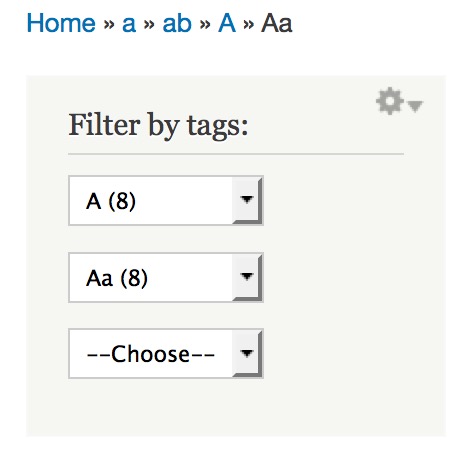Go to the Home breadcrumb link

(x=61, y=23)
